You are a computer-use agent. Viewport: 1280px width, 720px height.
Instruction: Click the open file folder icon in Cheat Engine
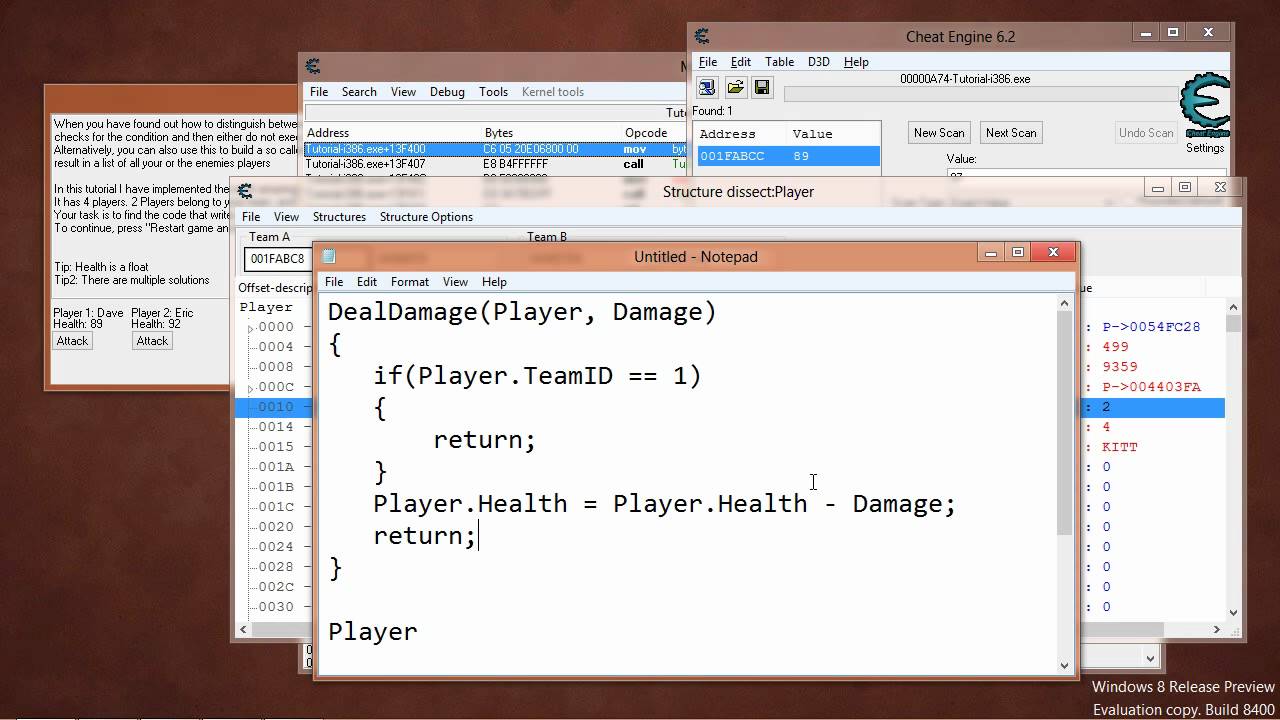click(x=735, y=87)
